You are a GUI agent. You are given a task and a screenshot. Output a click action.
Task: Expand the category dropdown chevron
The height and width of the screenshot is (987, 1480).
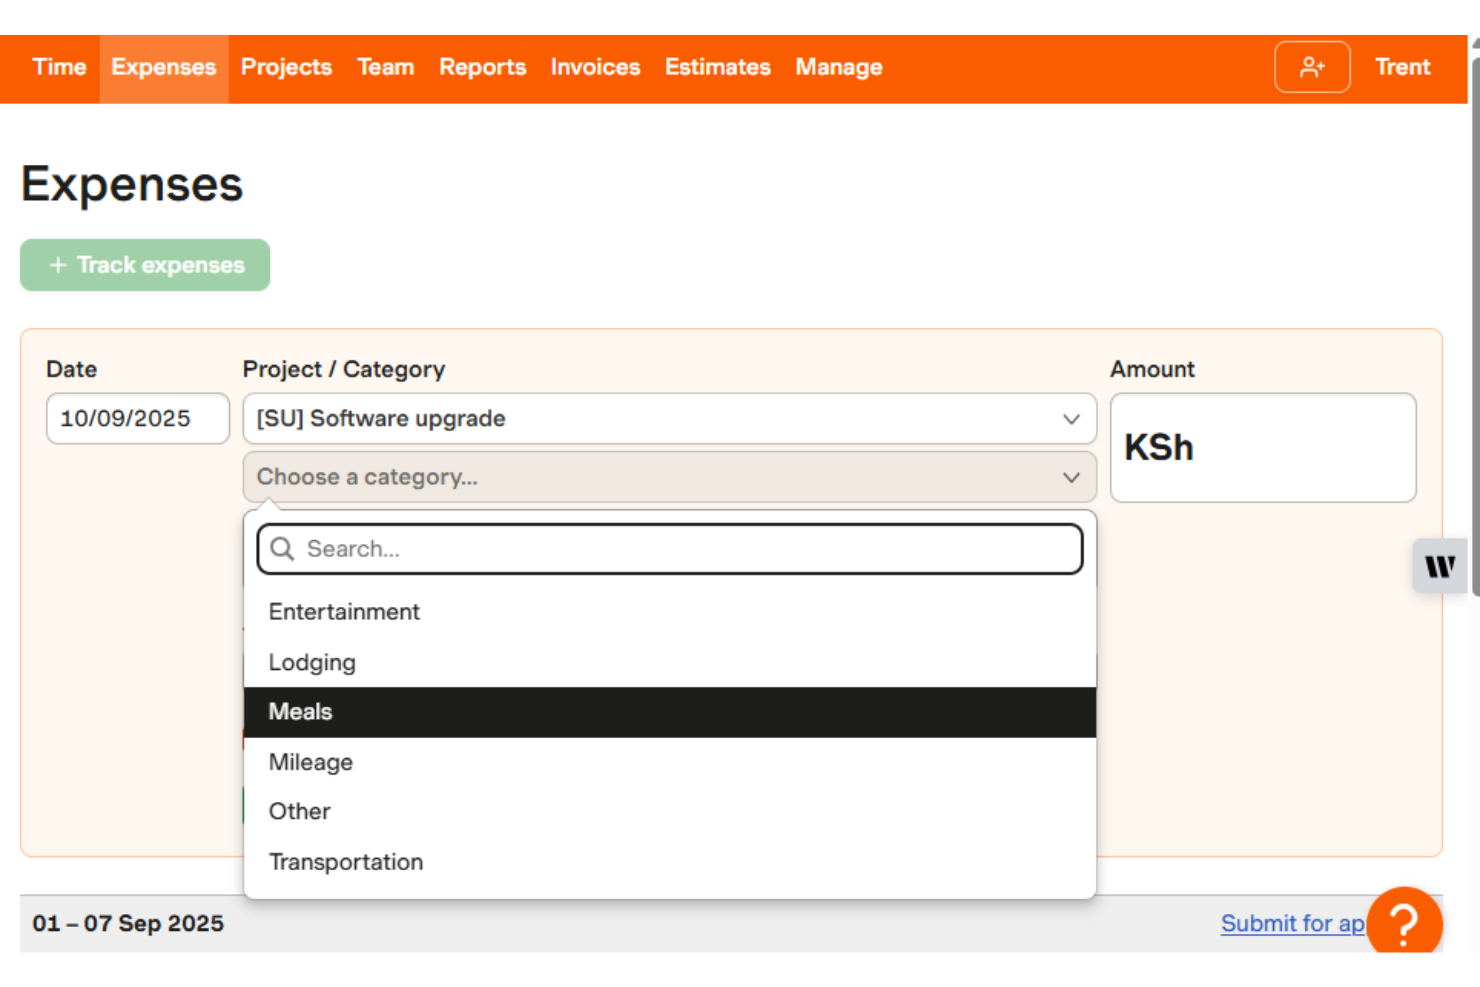1070,477
